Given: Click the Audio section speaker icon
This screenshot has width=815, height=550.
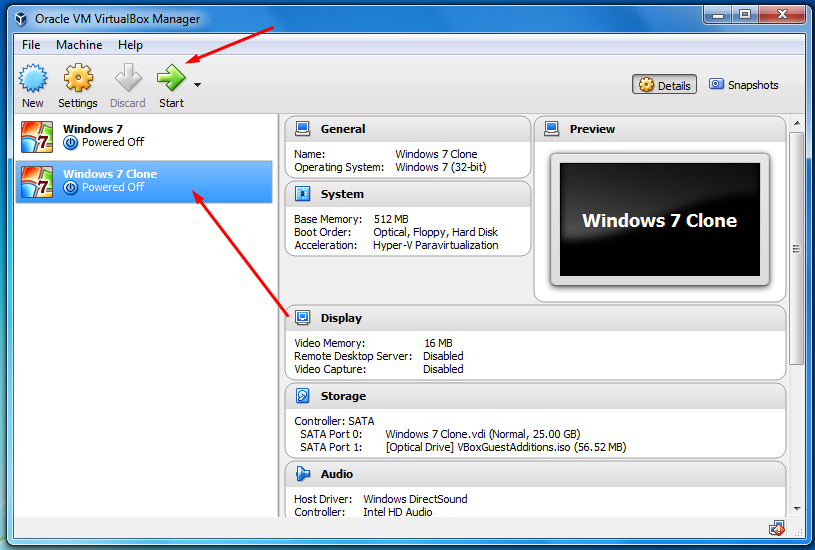Looking at the screenshot, I should click(303, 474).
